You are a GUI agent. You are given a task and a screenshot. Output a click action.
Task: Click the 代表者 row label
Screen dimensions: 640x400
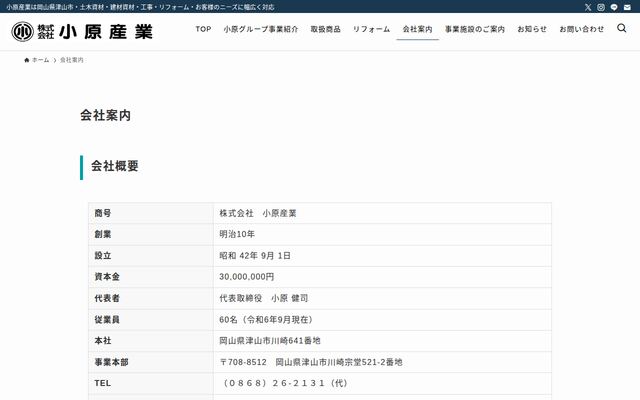107,298
